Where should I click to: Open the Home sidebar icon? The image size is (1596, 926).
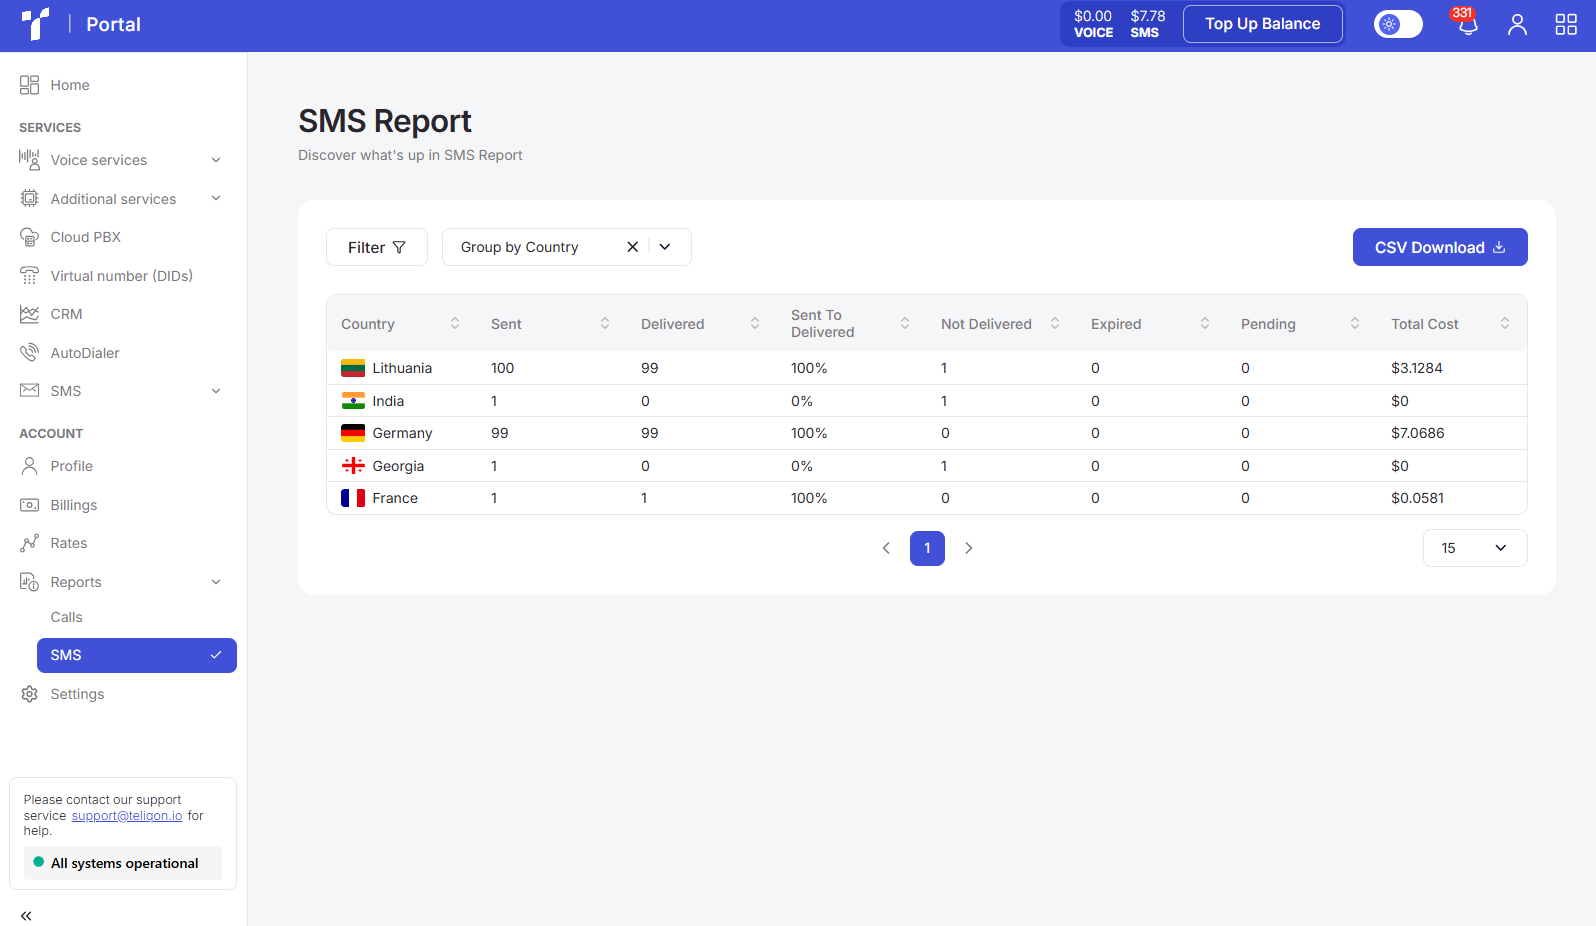tap(29, 85)
